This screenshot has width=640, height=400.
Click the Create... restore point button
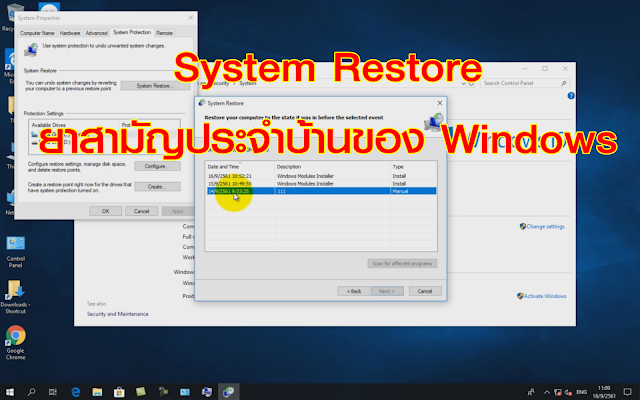tap(157, 187)
